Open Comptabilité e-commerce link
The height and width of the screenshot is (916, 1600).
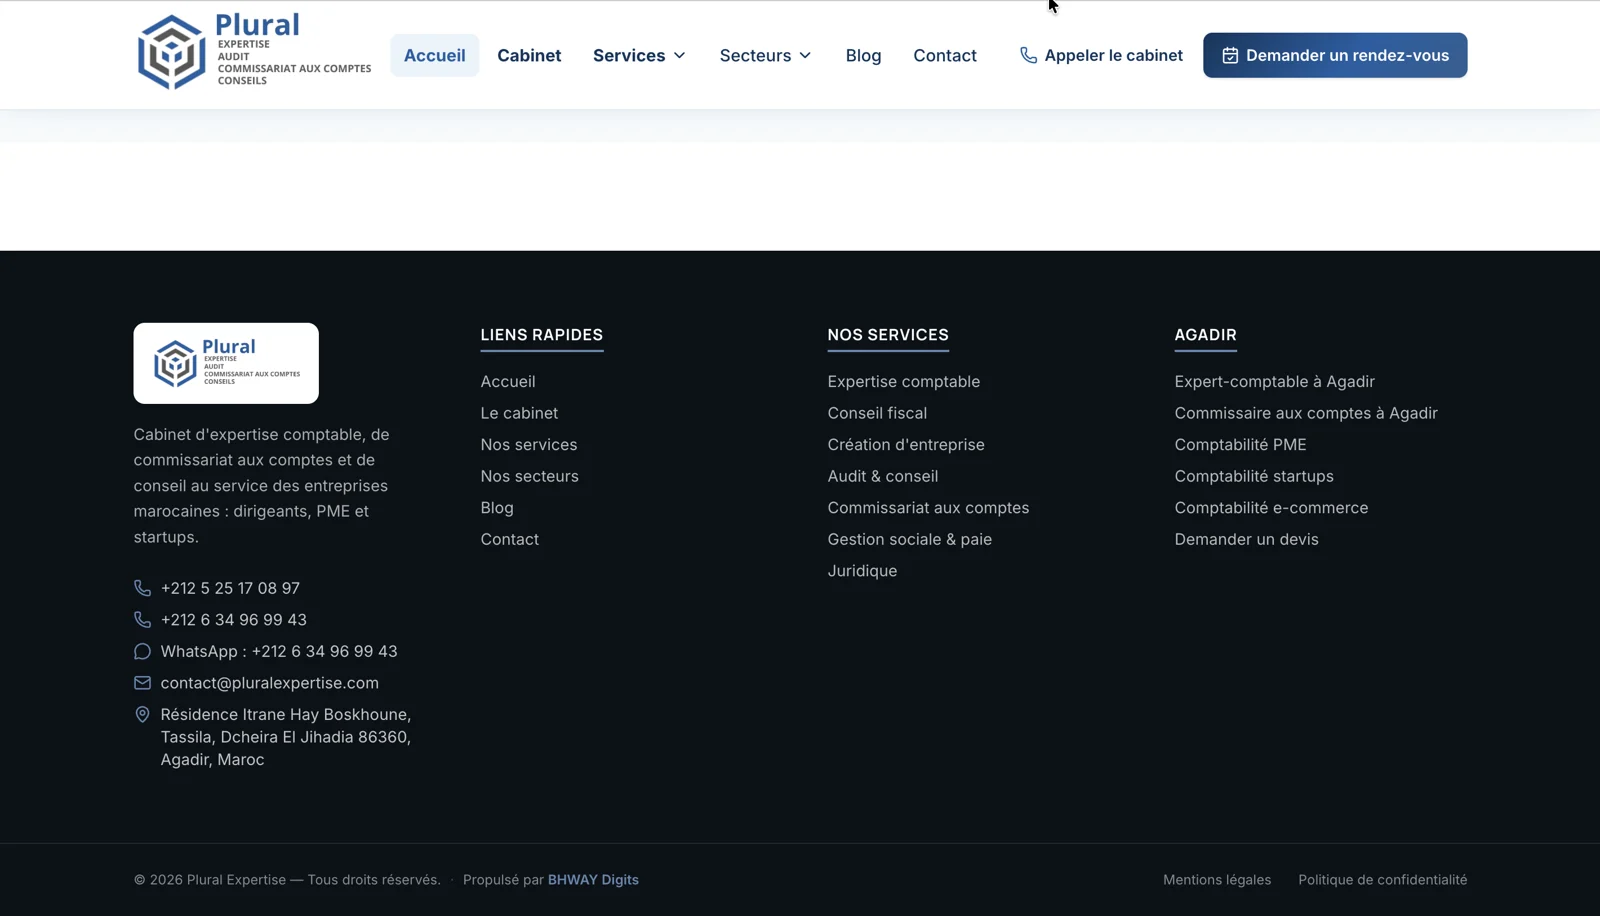(x=1271, y=508)
